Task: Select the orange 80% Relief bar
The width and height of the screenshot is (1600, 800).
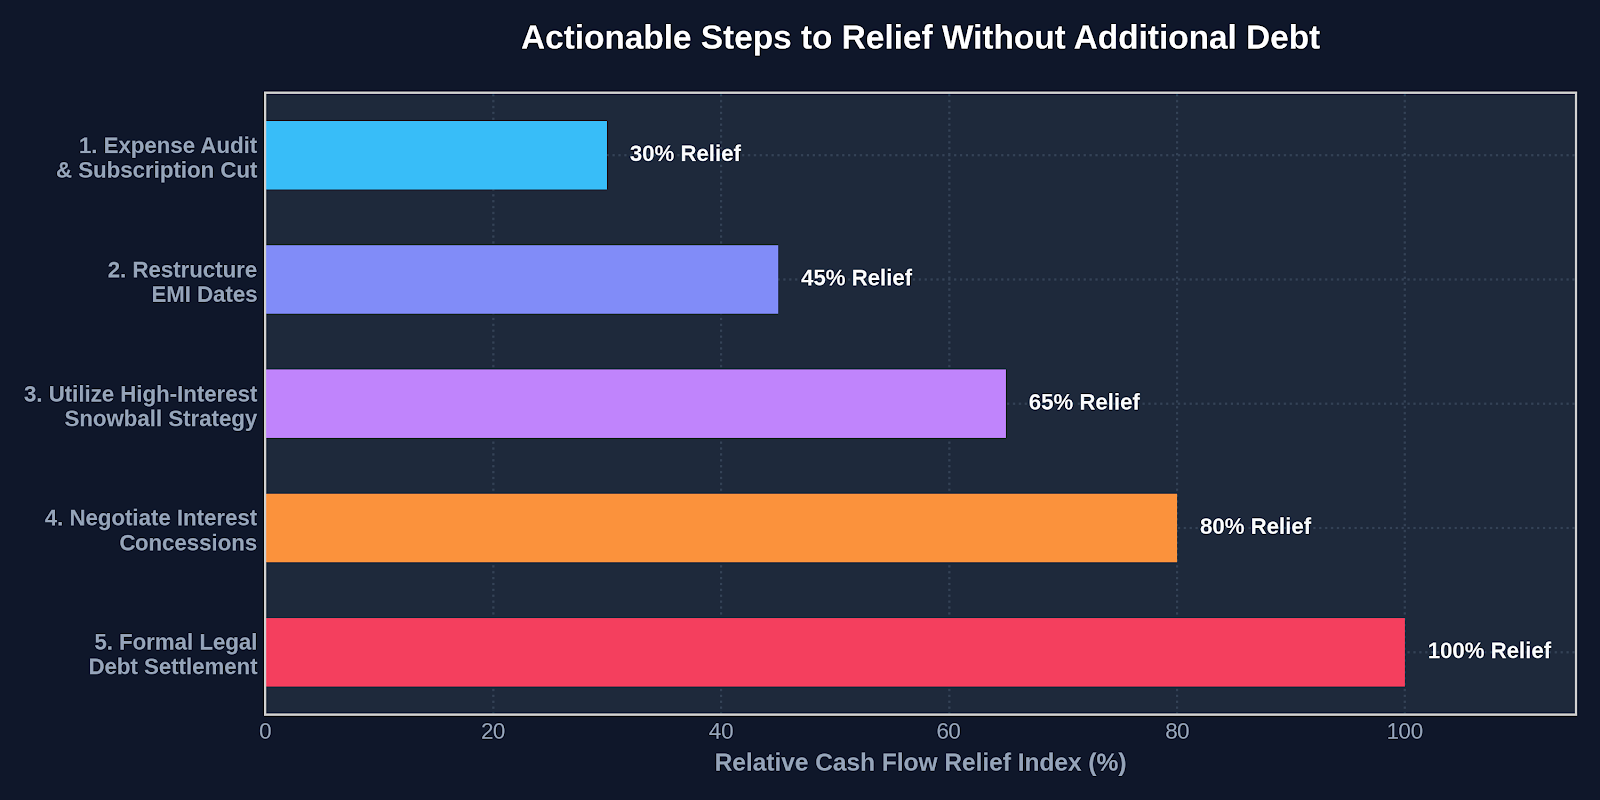Action: click(x=721, y=528)
